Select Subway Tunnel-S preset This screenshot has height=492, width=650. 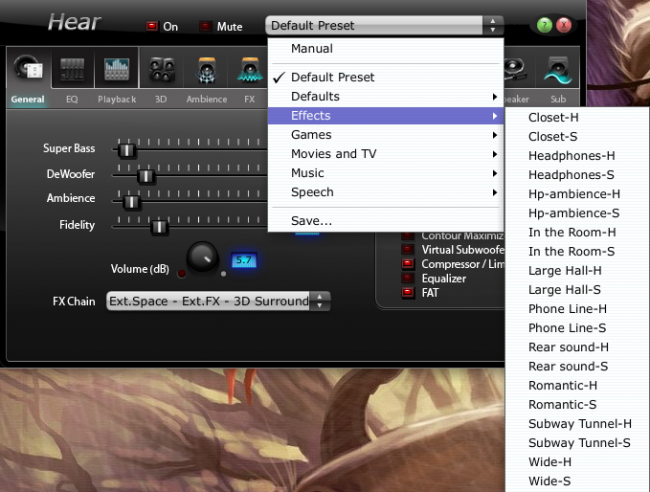tap(577, 443)
